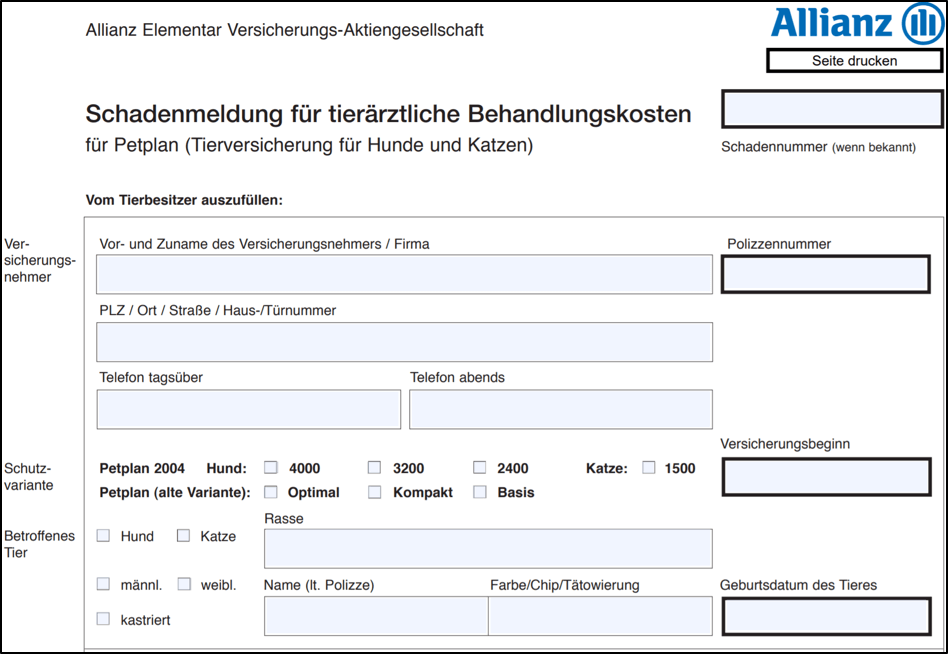Viewport: 948px width, 654px height.
Task: Check the Hund 4000 checkbox
Action: pos(271,468)
